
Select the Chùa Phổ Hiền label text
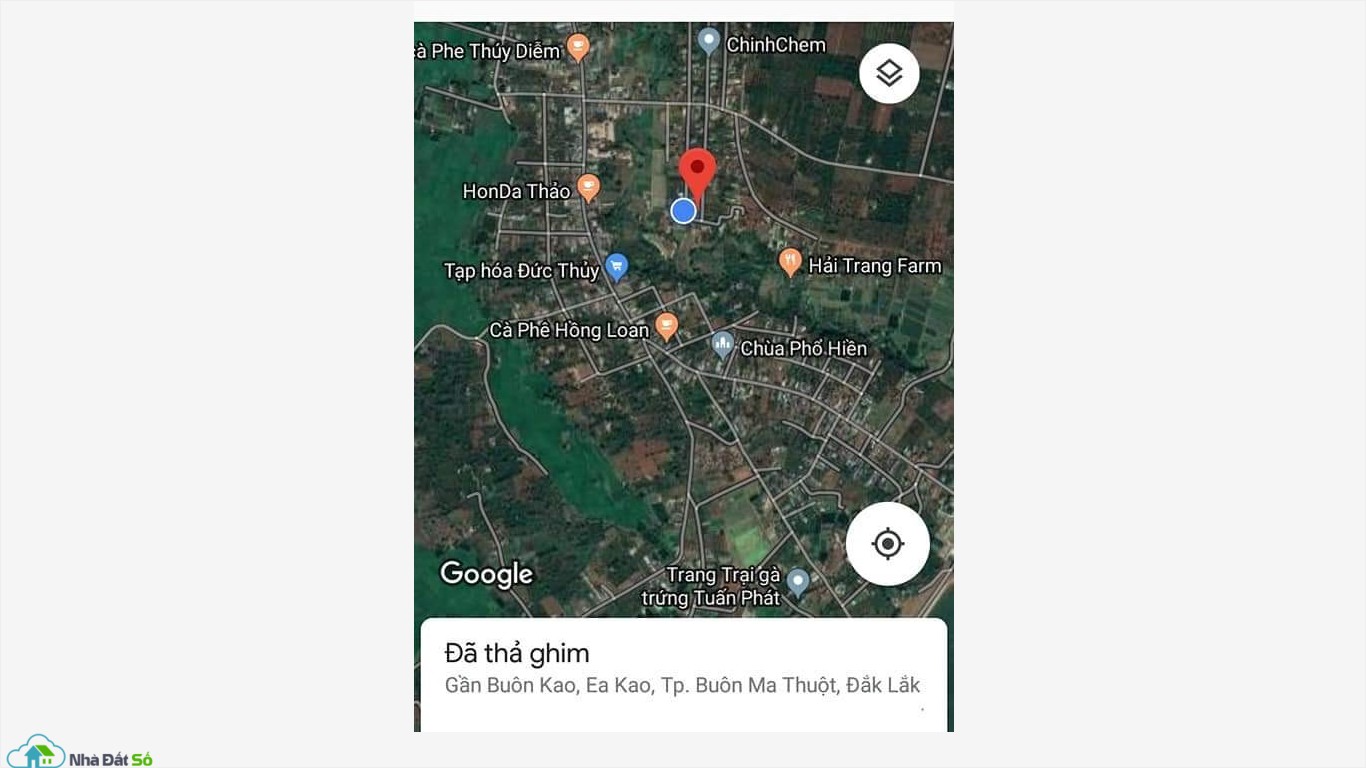pyautogui.click(x=804, y=348)
